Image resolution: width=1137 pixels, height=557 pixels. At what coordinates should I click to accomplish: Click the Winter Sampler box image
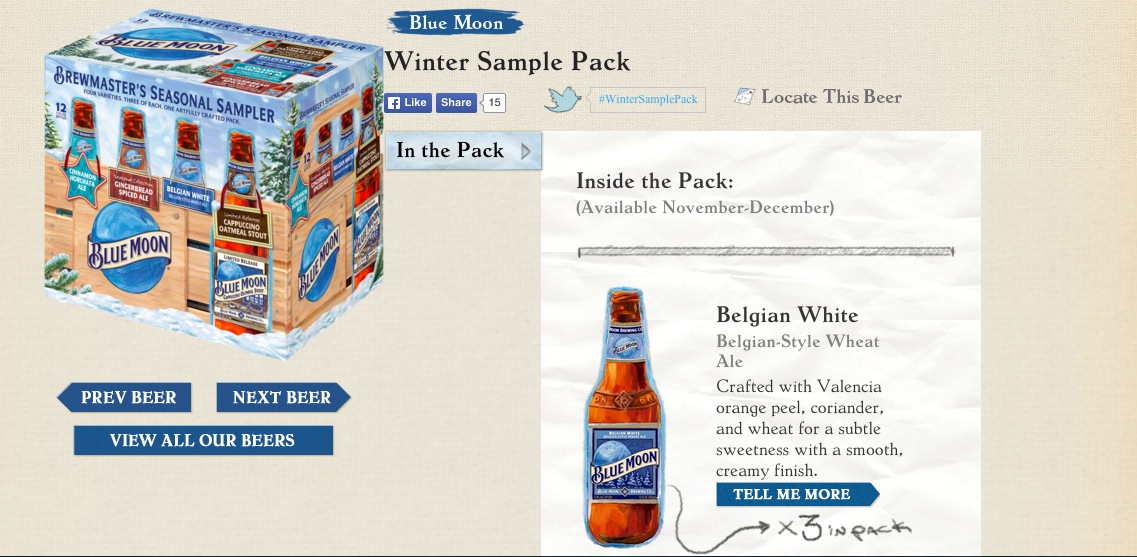tap(214, 183)
